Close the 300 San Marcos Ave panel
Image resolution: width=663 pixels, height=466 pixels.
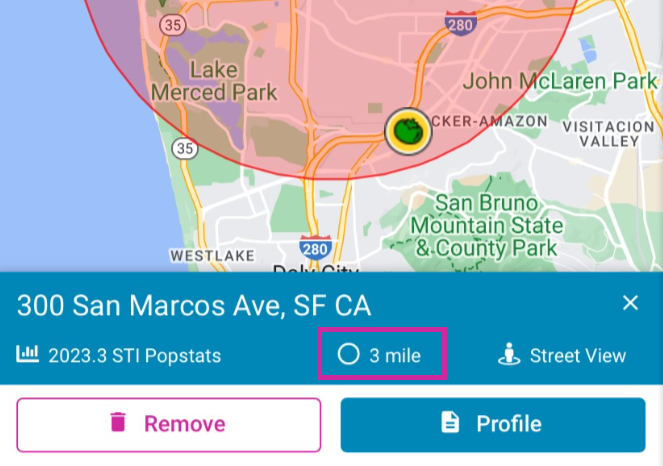pyautogui.click(x=630, y=303)
